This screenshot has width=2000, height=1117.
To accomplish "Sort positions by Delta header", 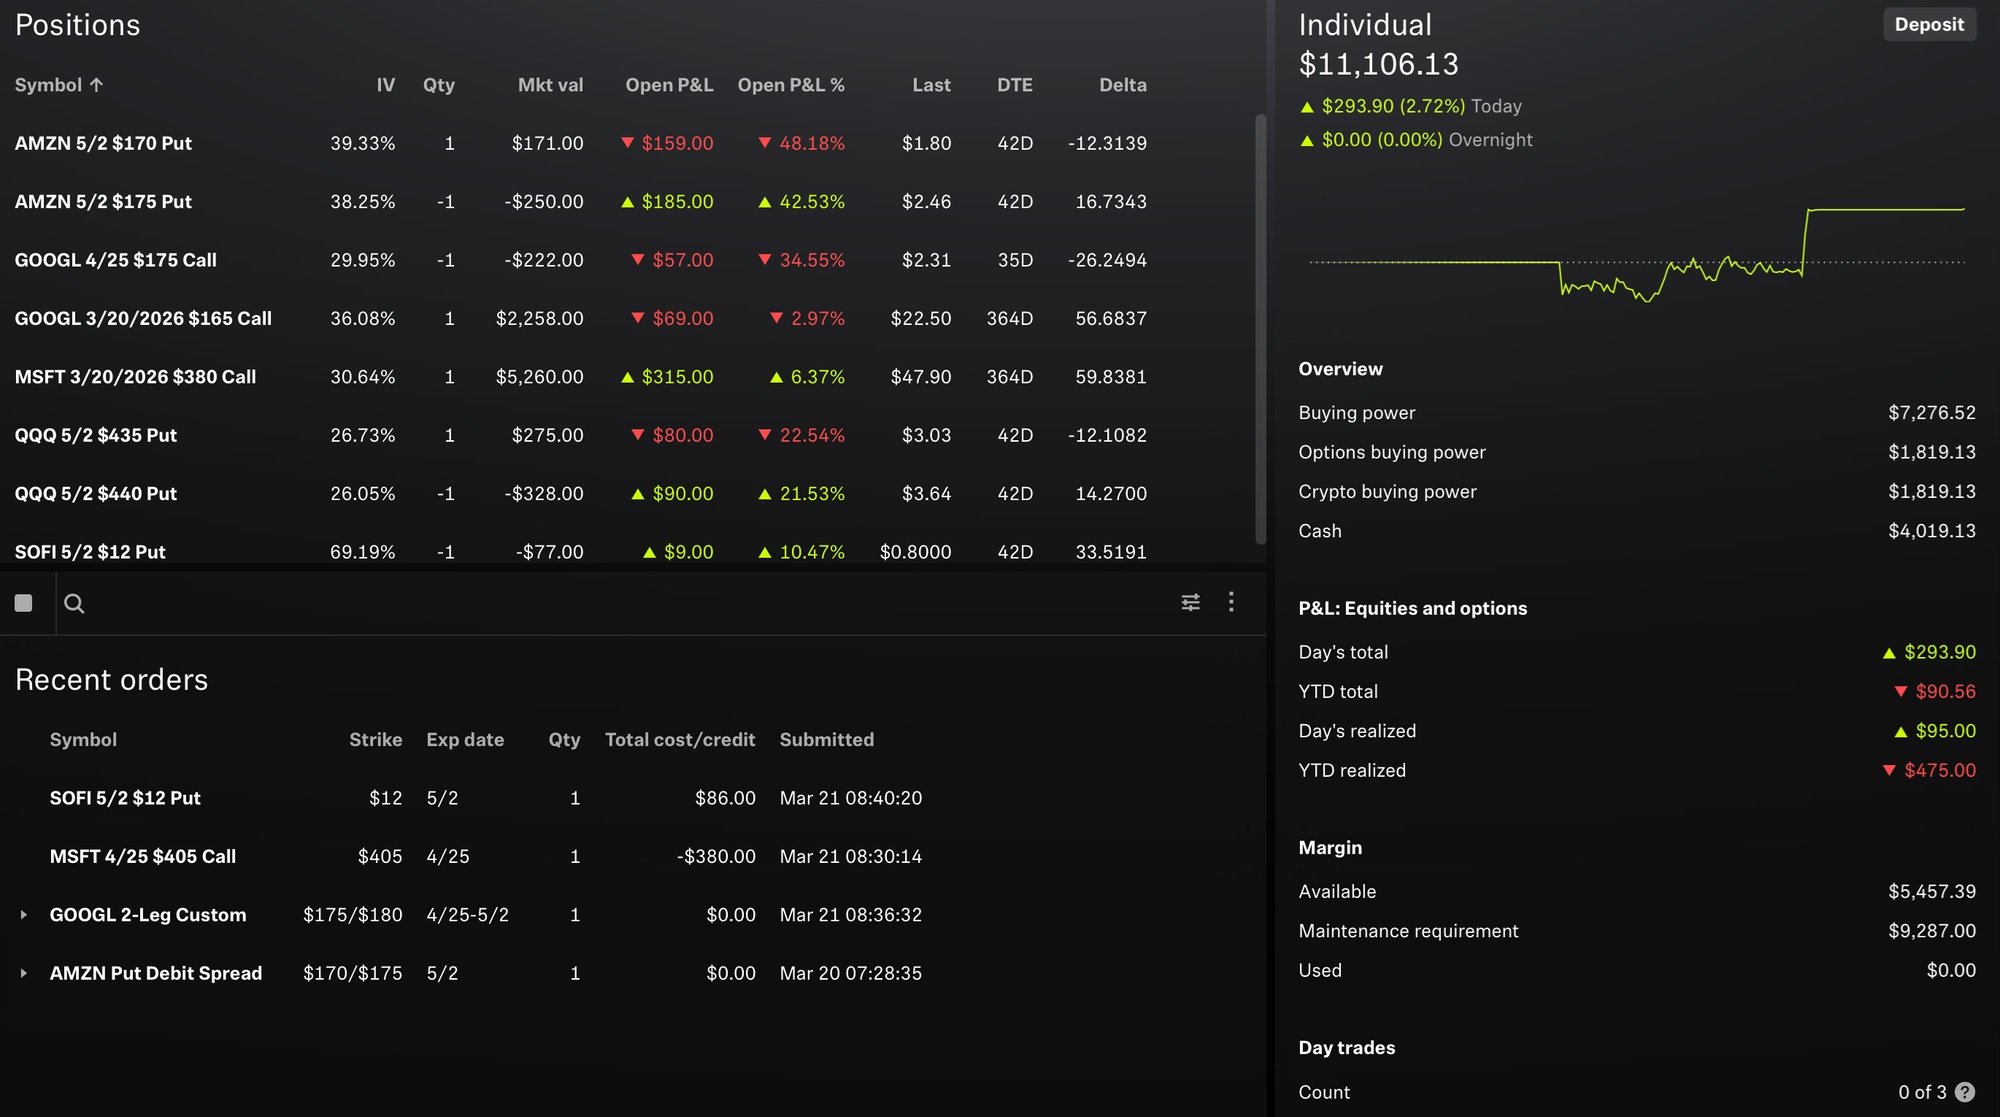I will tap(1123, 85).
